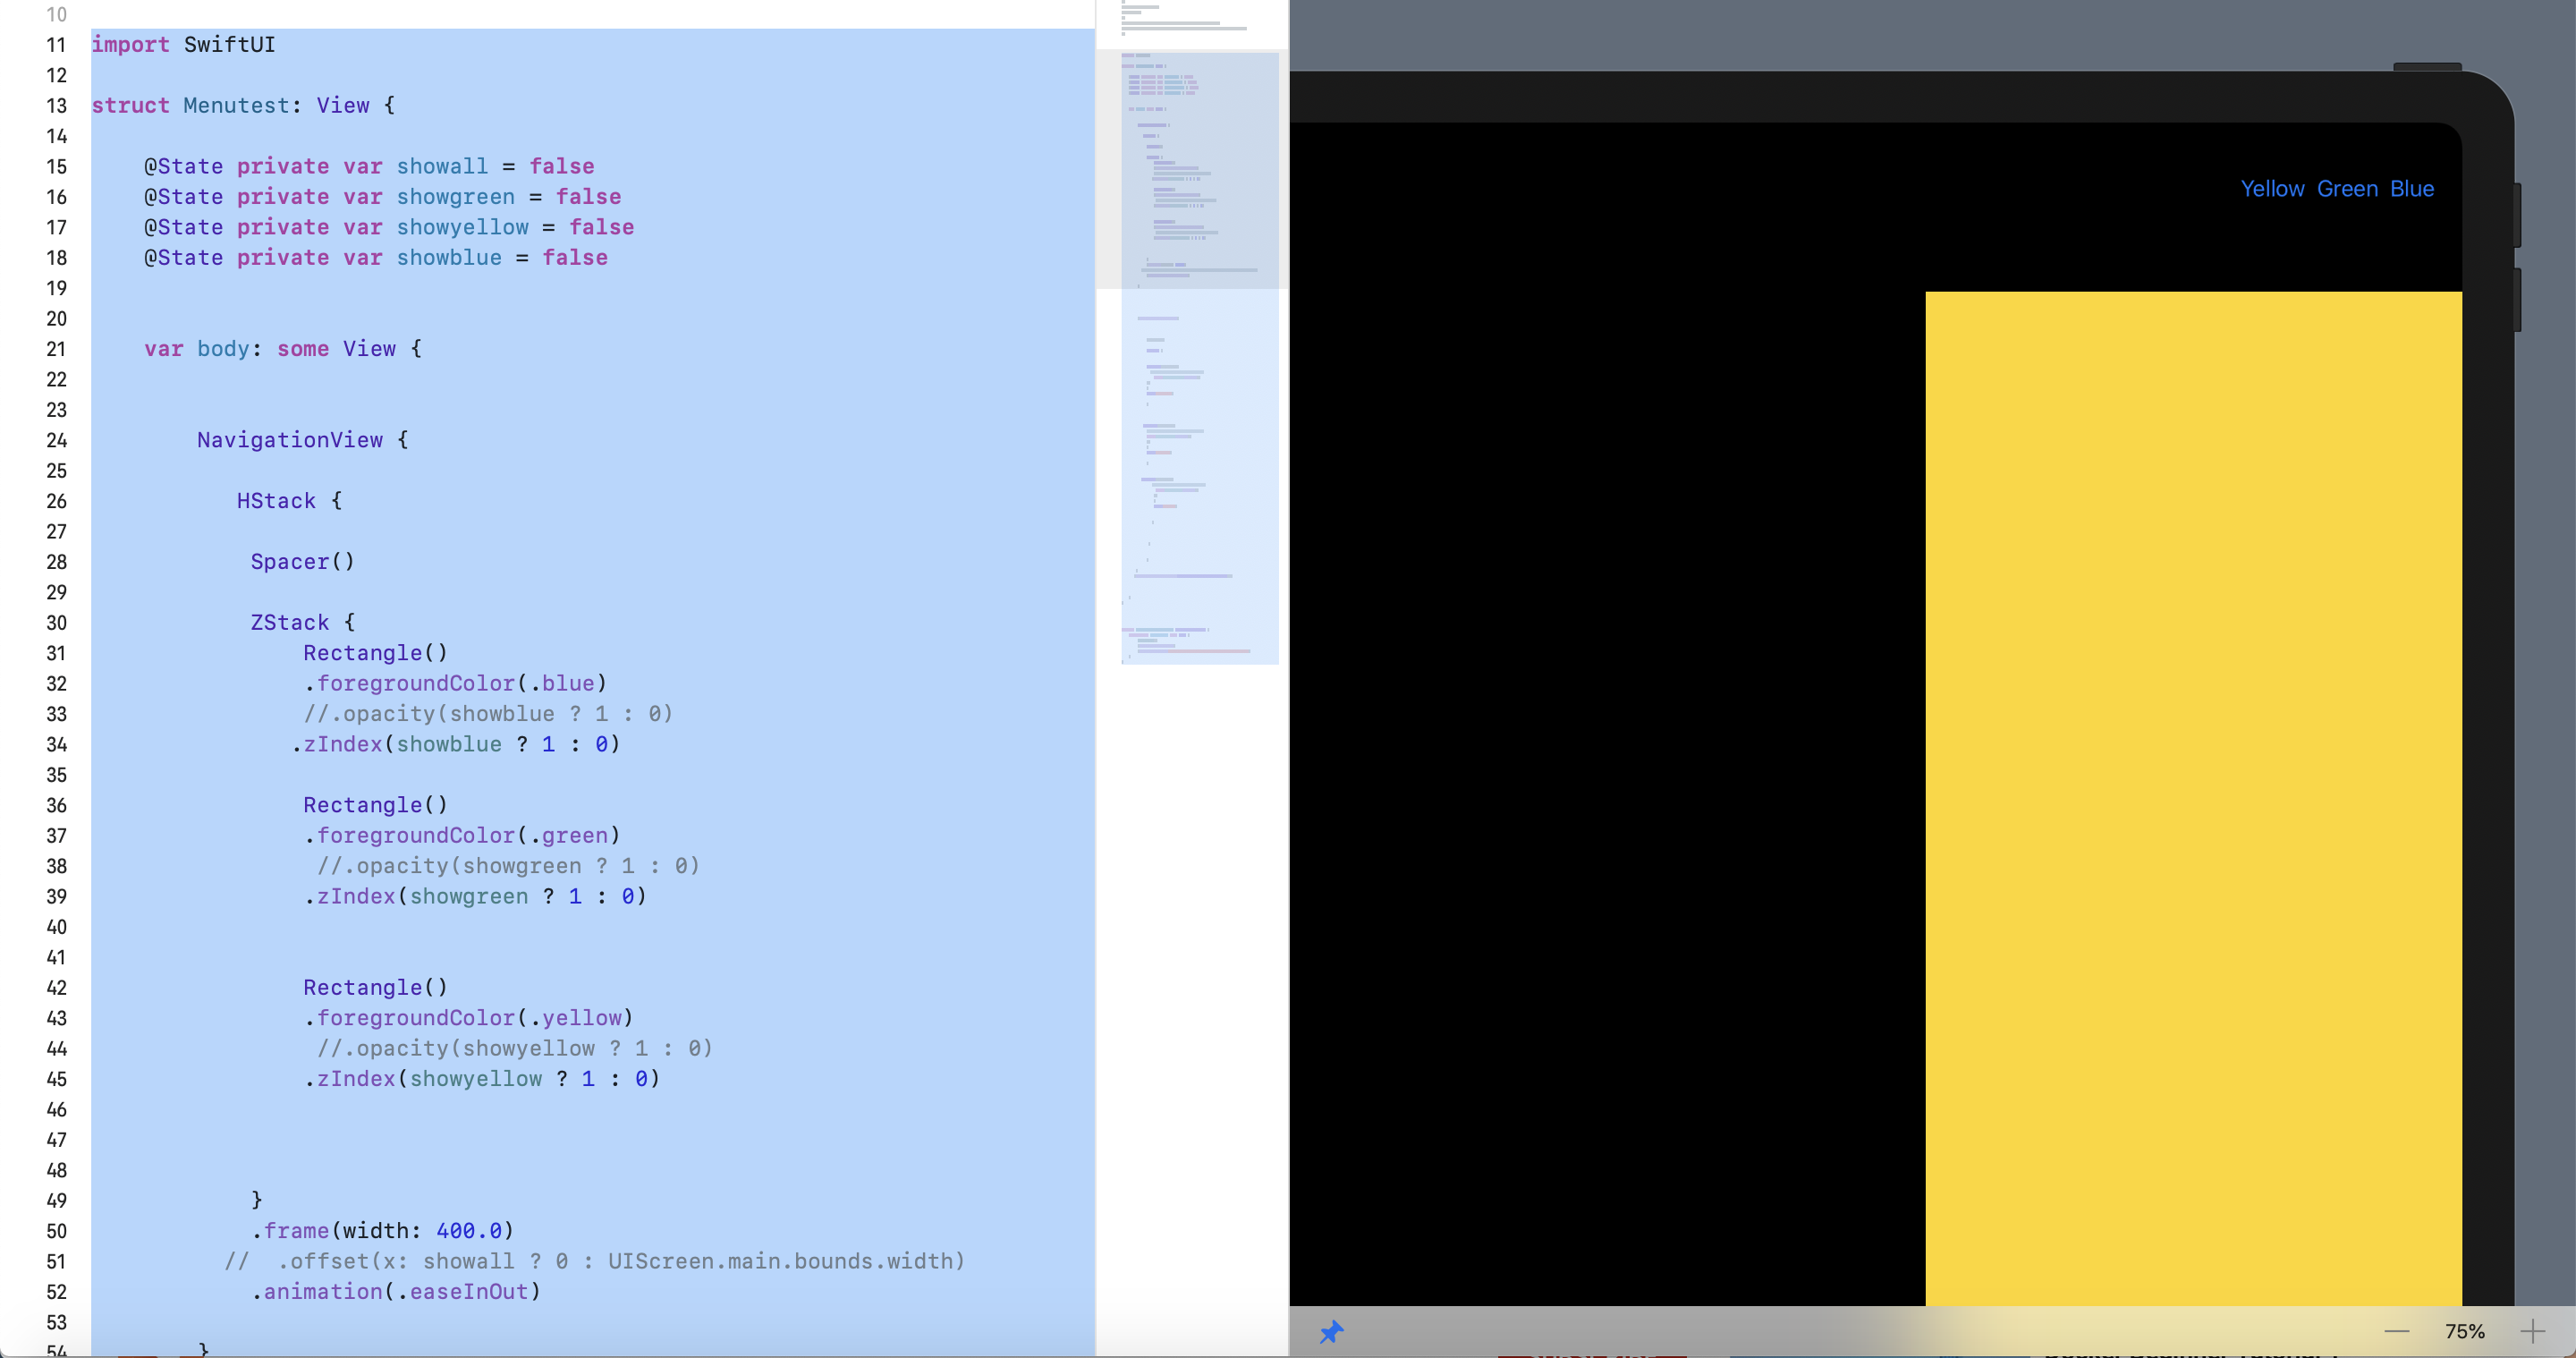Zoom out the canvas with minus button
The image size is (2576, 1358).
tap(2397, 1331)
